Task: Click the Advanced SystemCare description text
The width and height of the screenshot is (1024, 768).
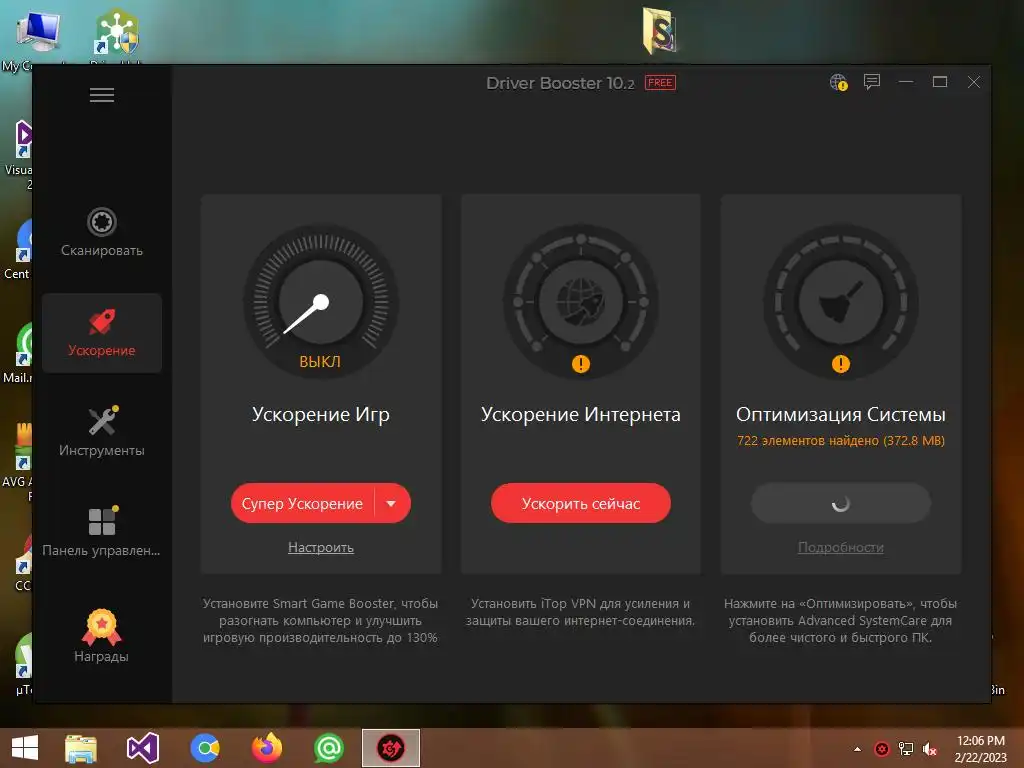Action: (840, 620)
